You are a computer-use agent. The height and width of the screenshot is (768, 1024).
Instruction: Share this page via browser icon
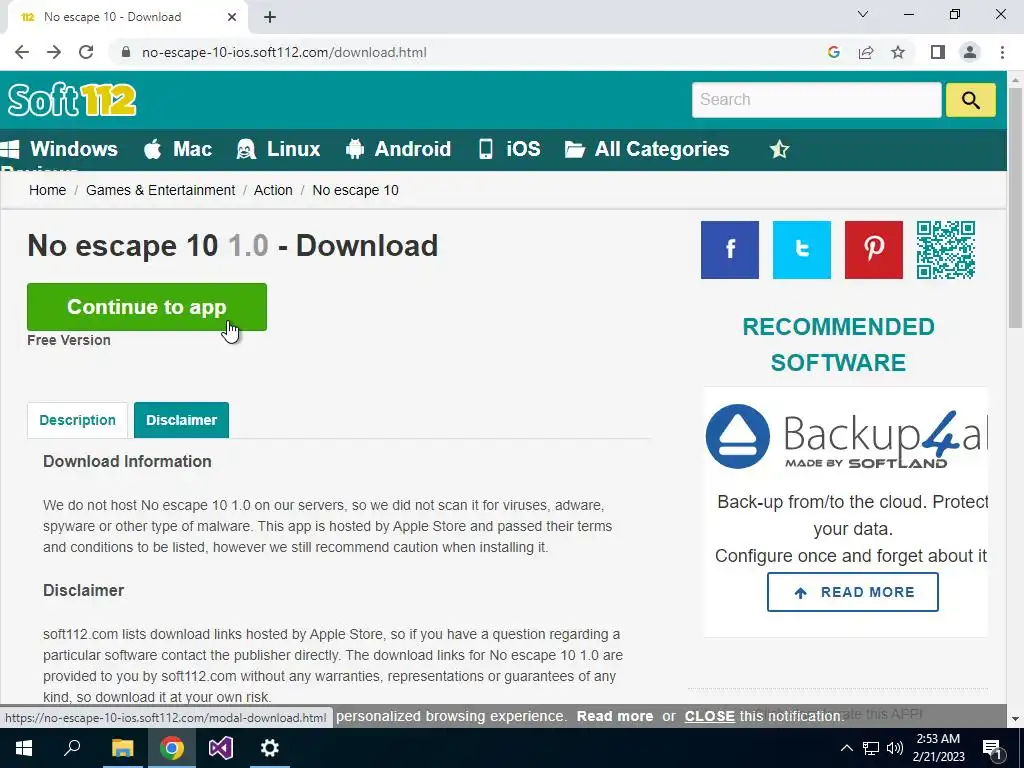pyautogui.click(x=866, y=52)
